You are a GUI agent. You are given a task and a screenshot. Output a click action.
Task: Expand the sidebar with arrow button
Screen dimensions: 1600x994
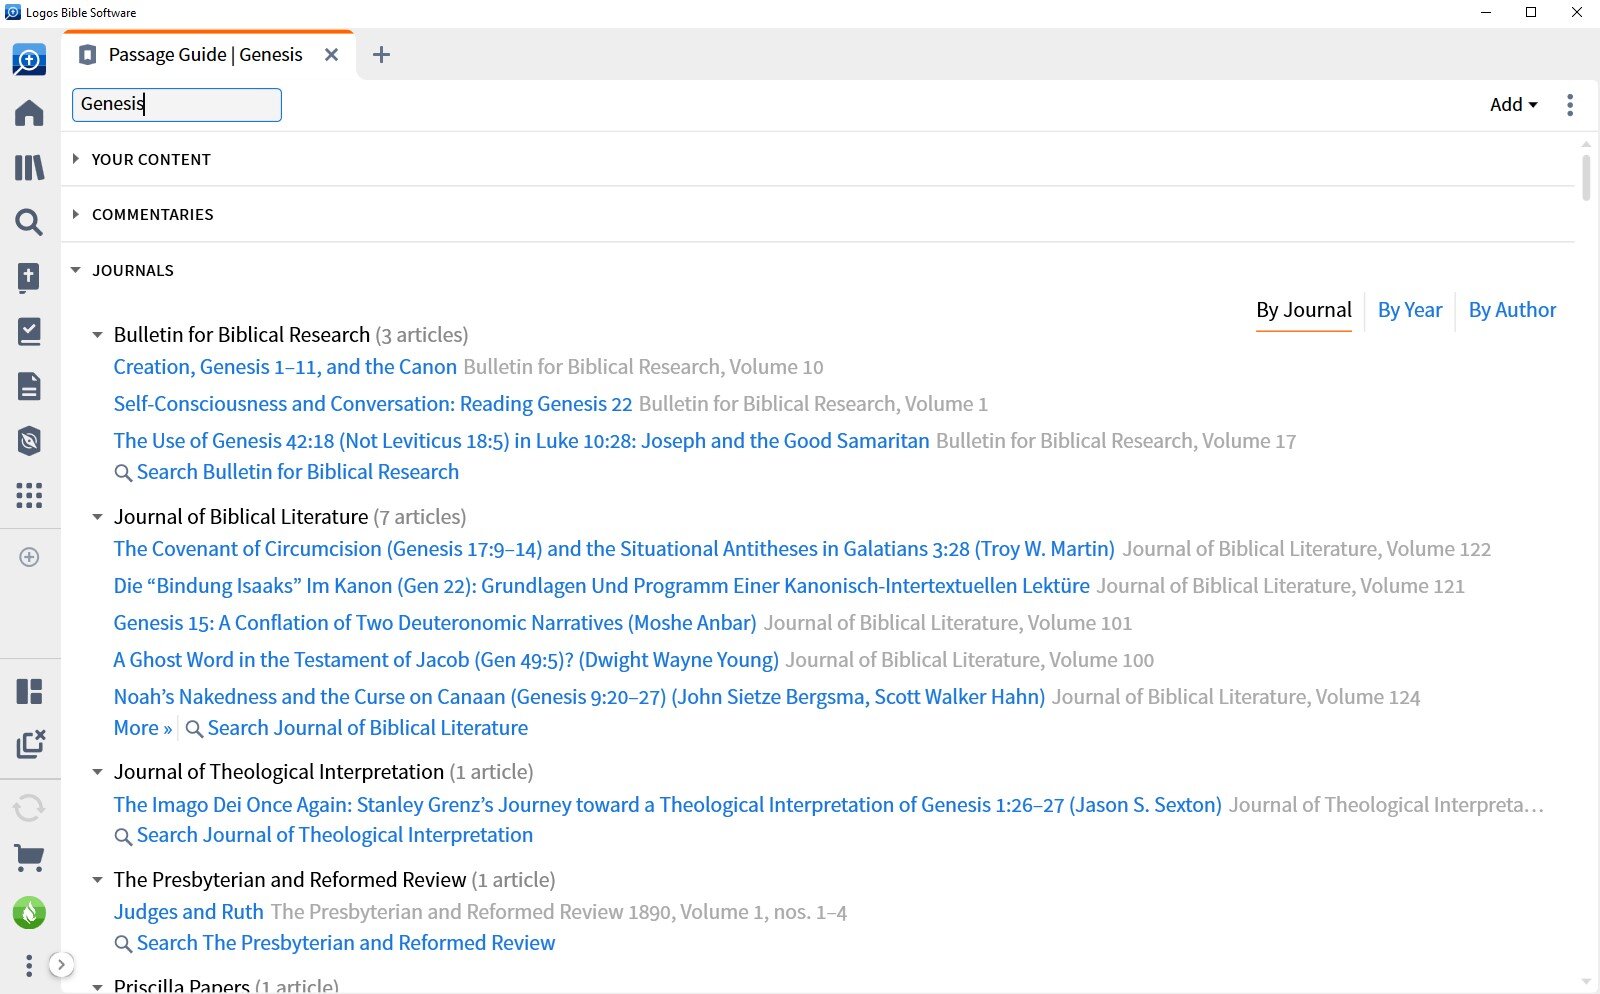61,965
